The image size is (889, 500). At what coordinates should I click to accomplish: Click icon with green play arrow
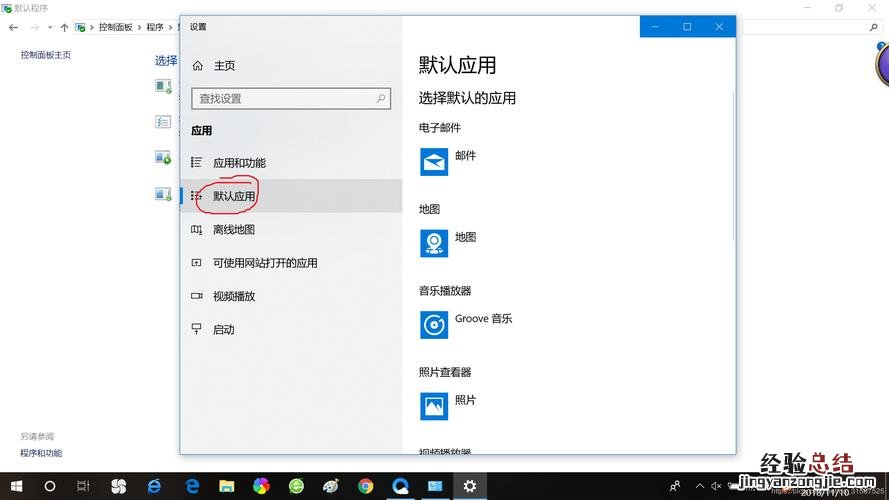[163, 158]
